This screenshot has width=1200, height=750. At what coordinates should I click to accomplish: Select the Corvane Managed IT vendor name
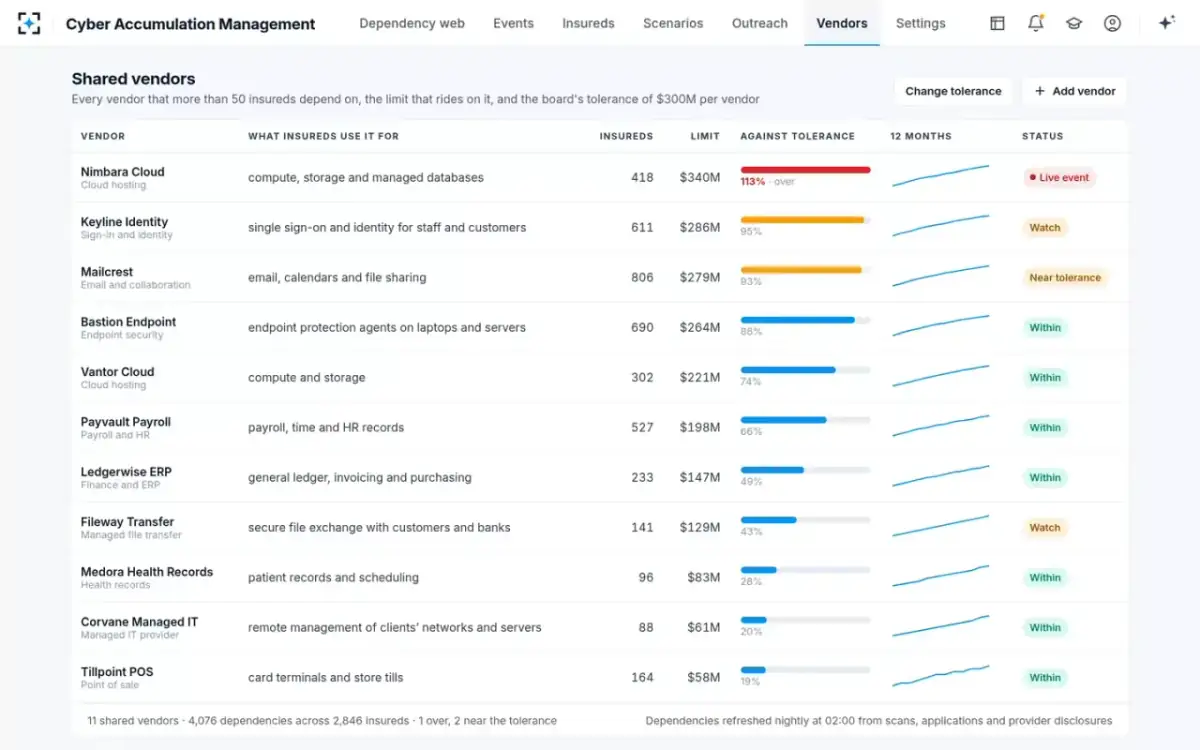click(x=139, y=622)
